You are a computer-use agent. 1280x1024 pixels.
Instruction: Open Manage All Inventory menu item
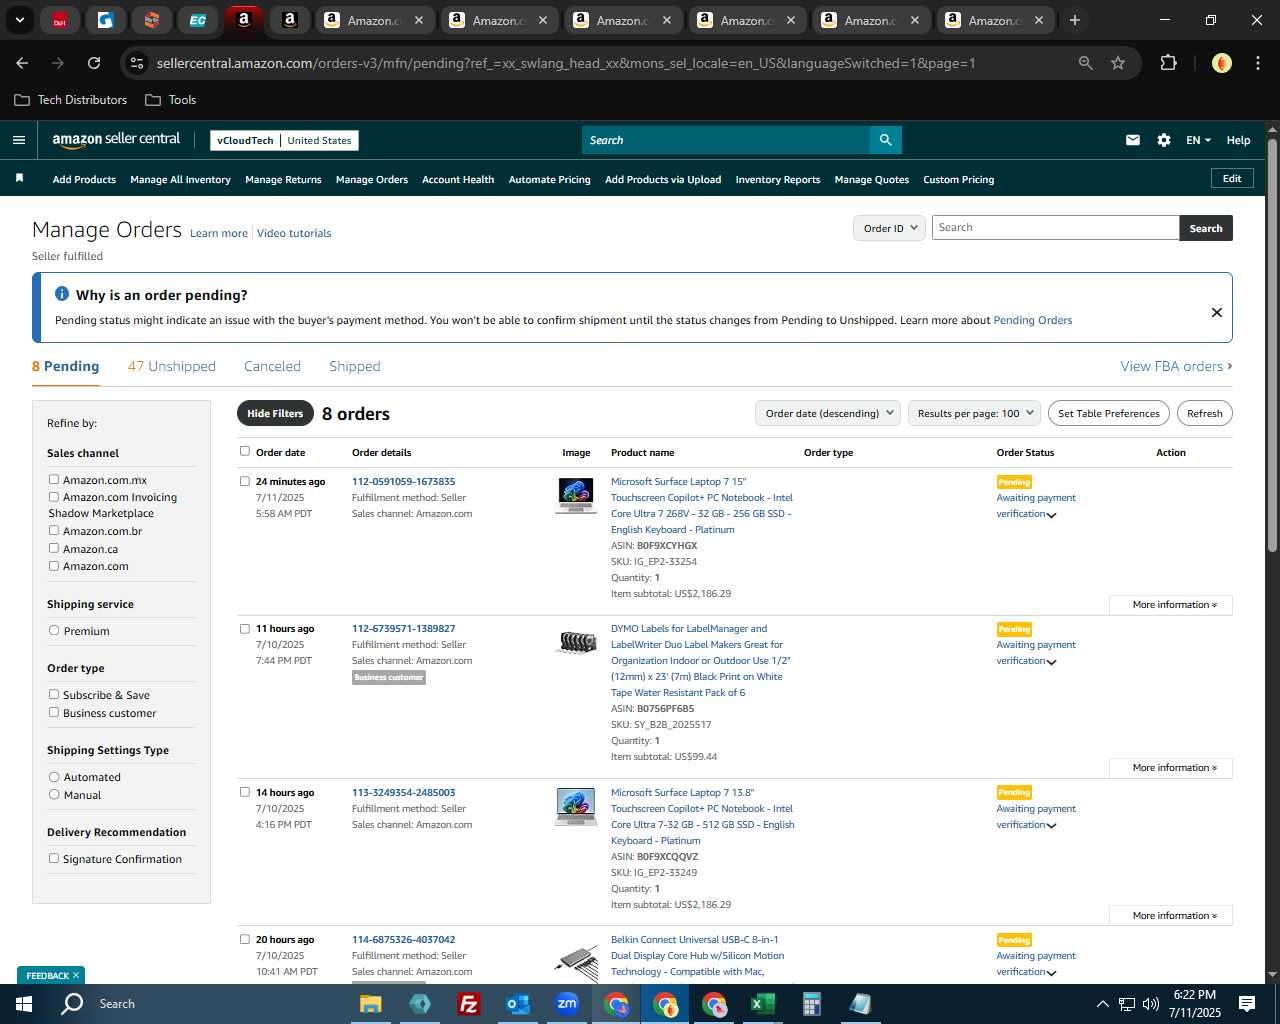click(x=180, y=179)
